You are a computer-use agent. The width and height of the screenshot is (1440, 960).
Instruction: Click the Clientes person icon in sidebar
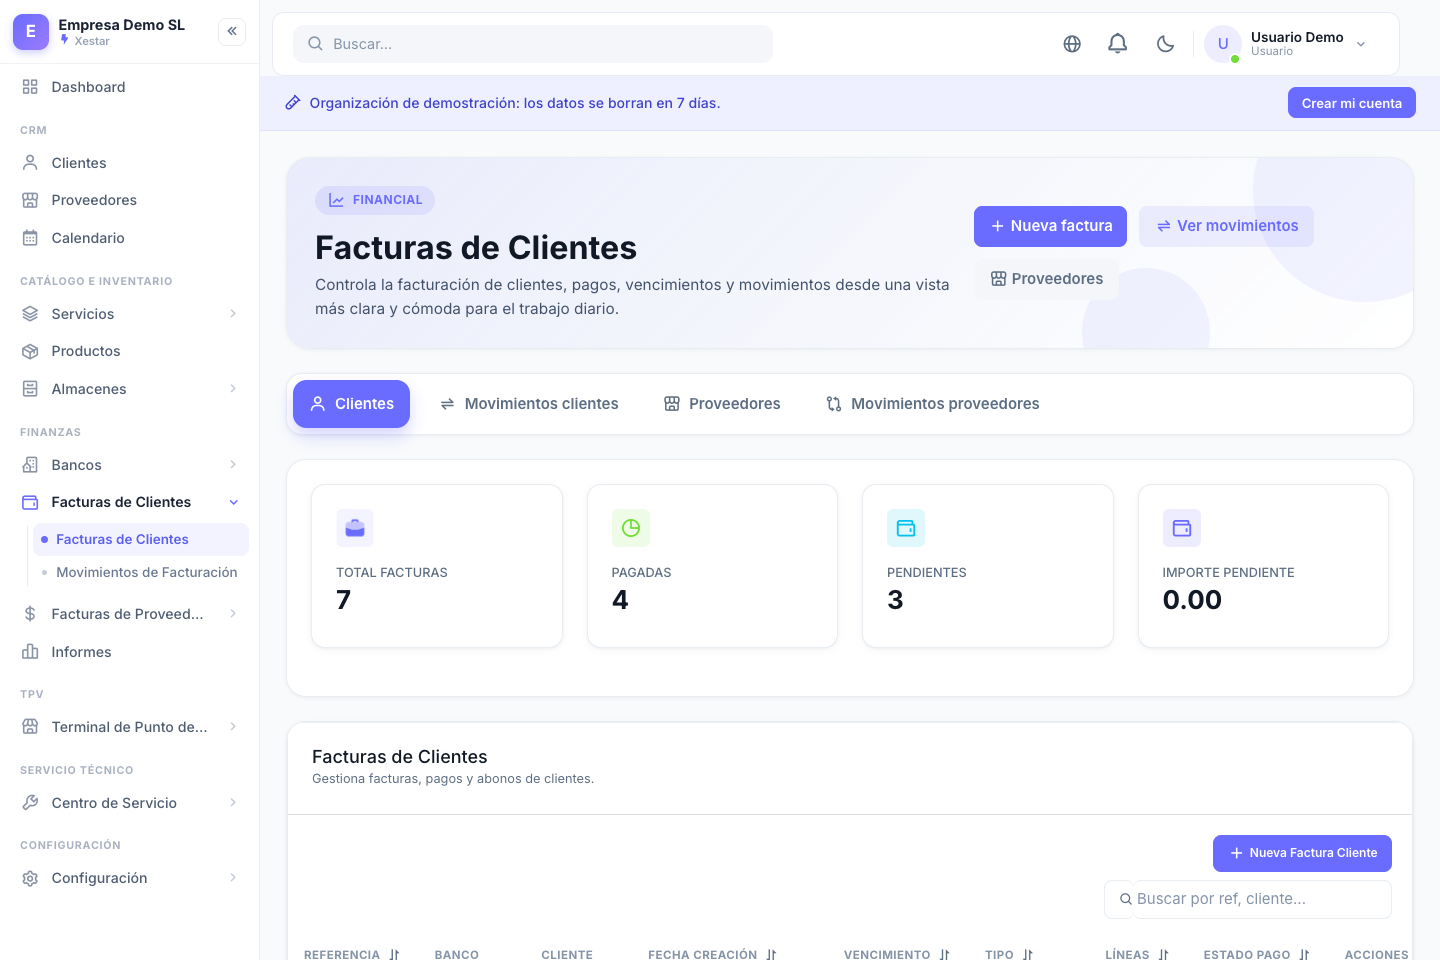click(x=30, y=163)
